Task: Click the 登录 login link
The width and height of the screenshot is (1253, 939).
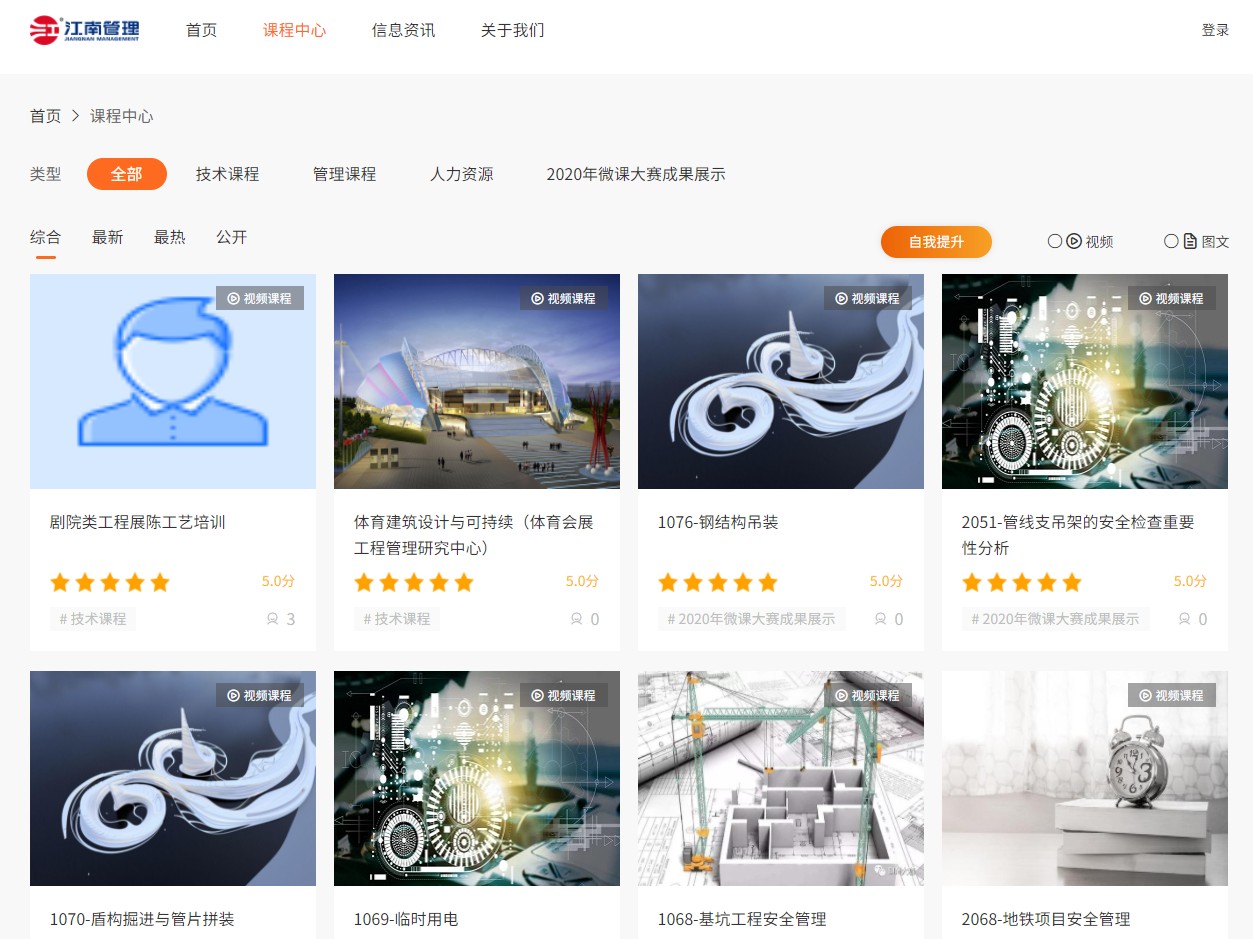Action: click(x=1215, y=30)
